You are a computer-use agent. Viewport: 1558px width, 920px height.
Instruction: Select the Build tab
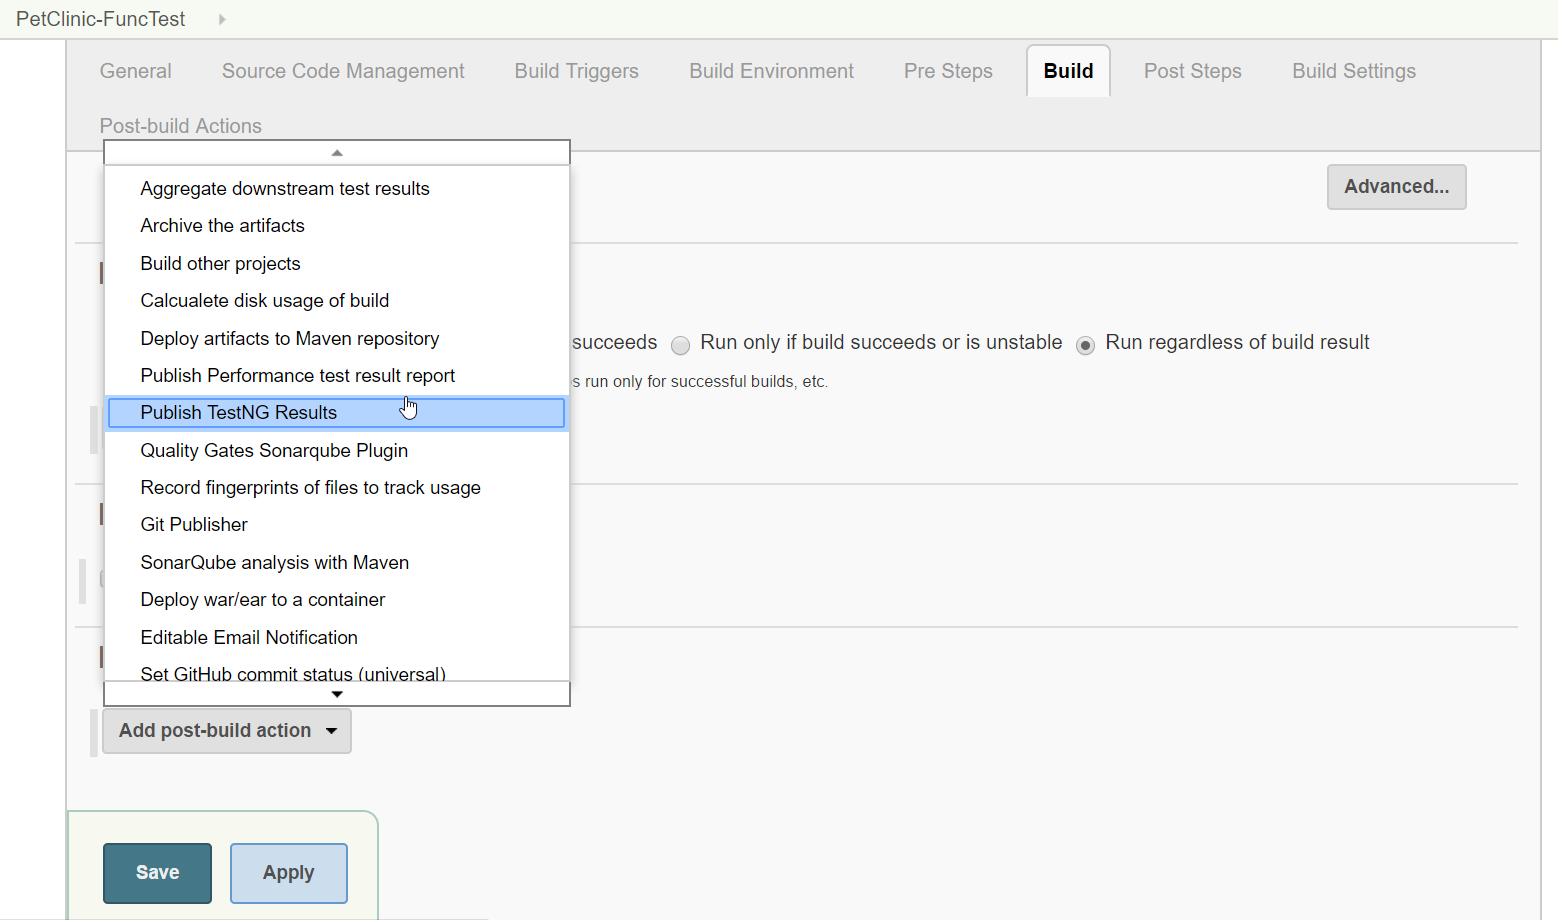click(1068, 71)
